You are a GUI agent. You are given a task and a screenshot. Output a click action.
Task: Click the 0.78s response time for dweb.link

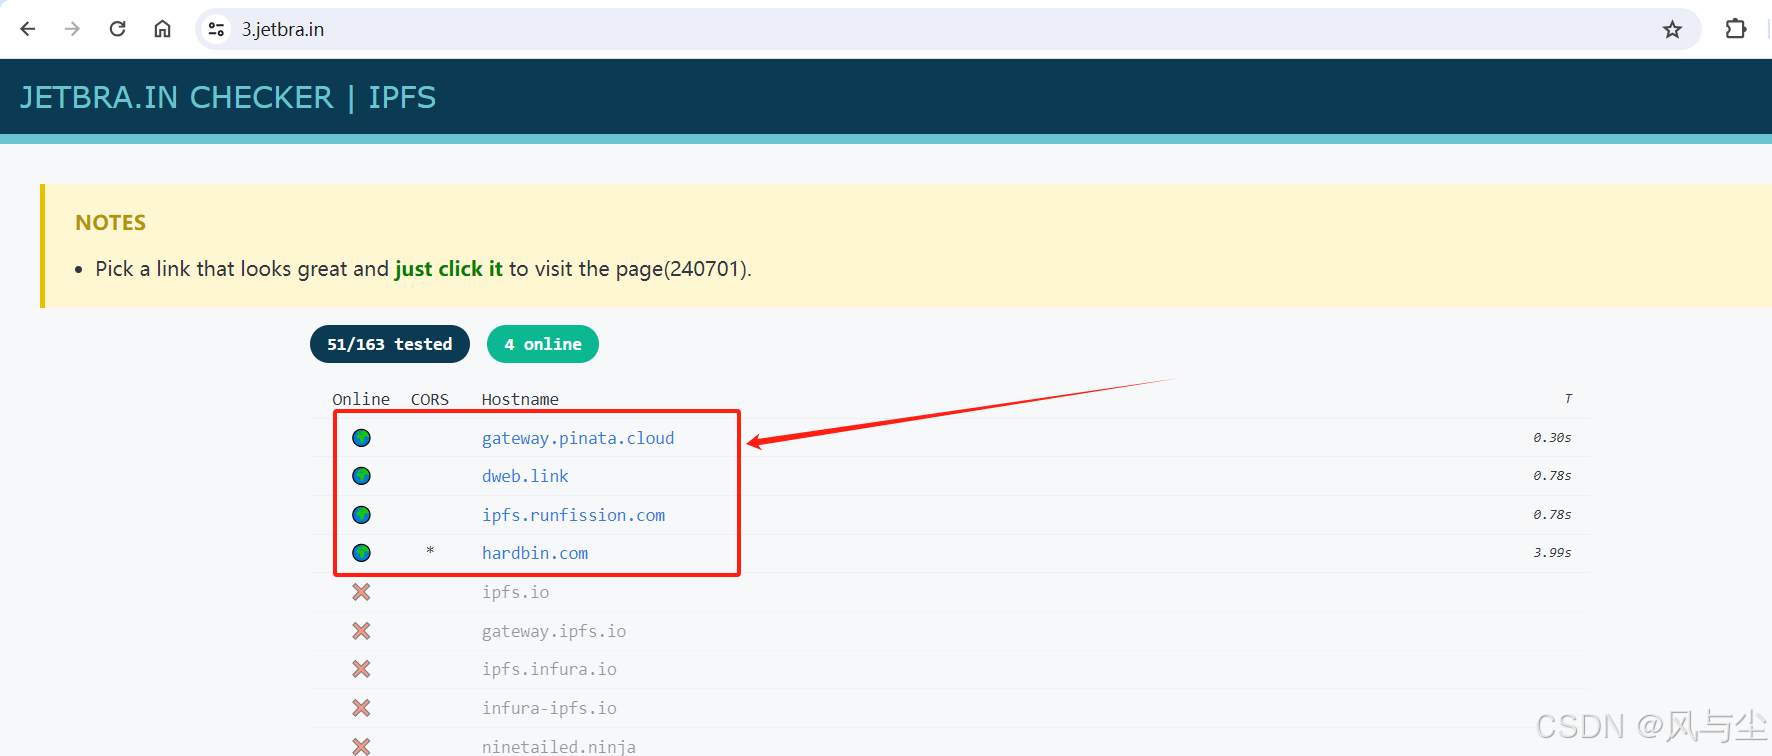(x=1552, y=476)
